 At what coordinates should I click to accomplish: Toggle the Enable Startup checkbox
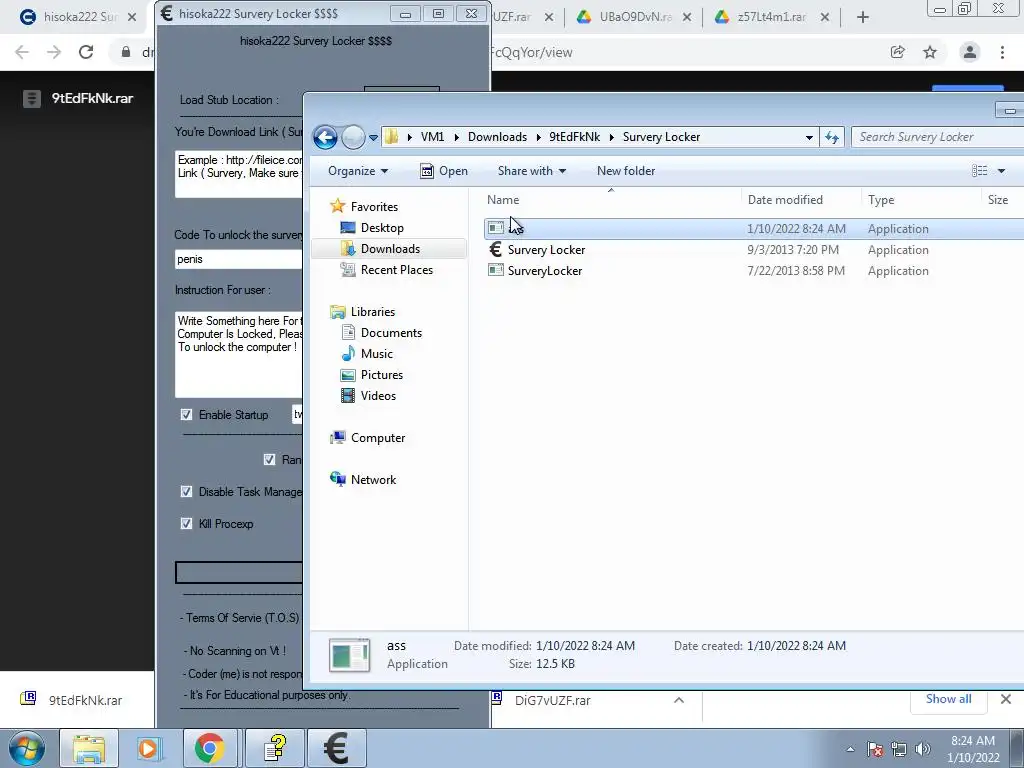(x=186, y=415)
